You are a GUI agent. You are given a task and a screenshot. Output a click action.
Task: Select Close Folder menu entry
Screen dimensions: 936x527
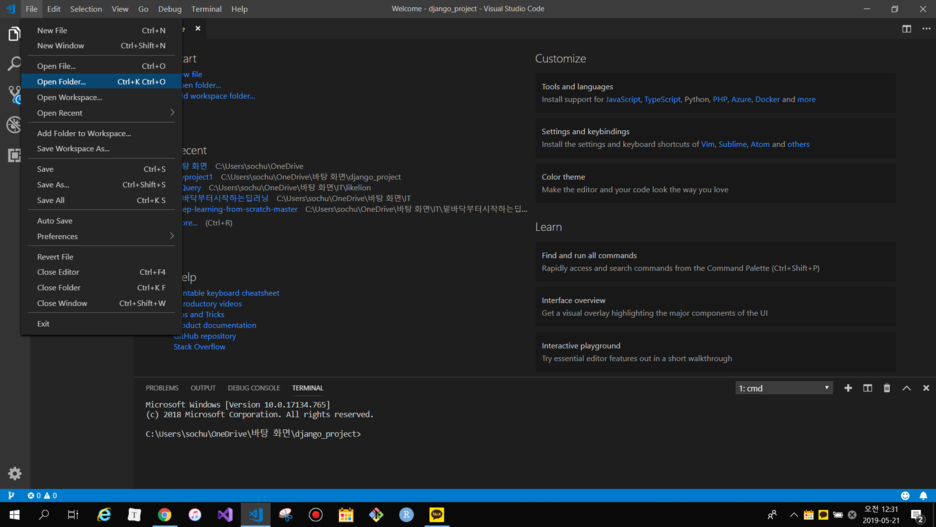pyautogui.click(x=99, y=288)
